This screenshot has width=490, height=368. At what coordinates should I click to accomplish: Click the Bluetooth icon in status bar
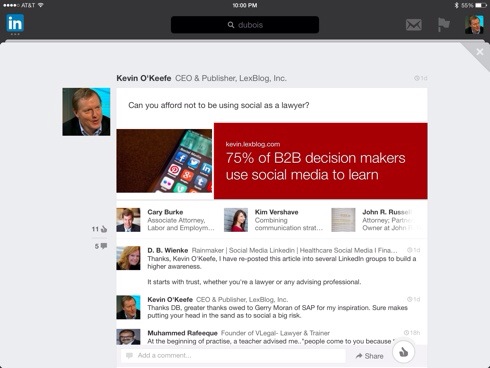click(x=457, y=5)
